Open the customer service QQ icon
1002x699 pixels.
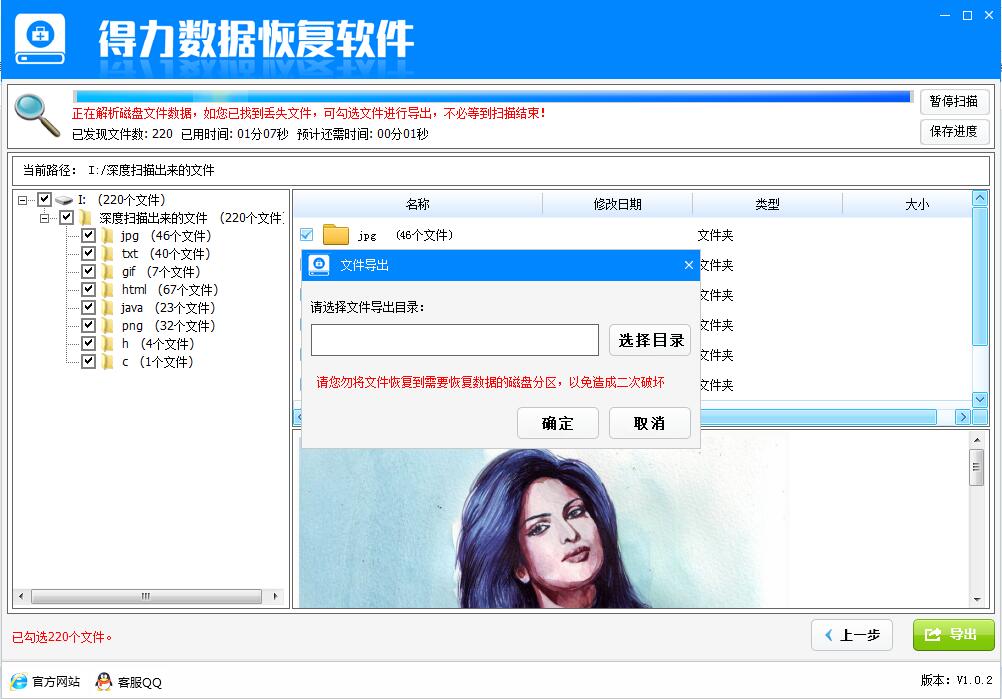[104, 681]
